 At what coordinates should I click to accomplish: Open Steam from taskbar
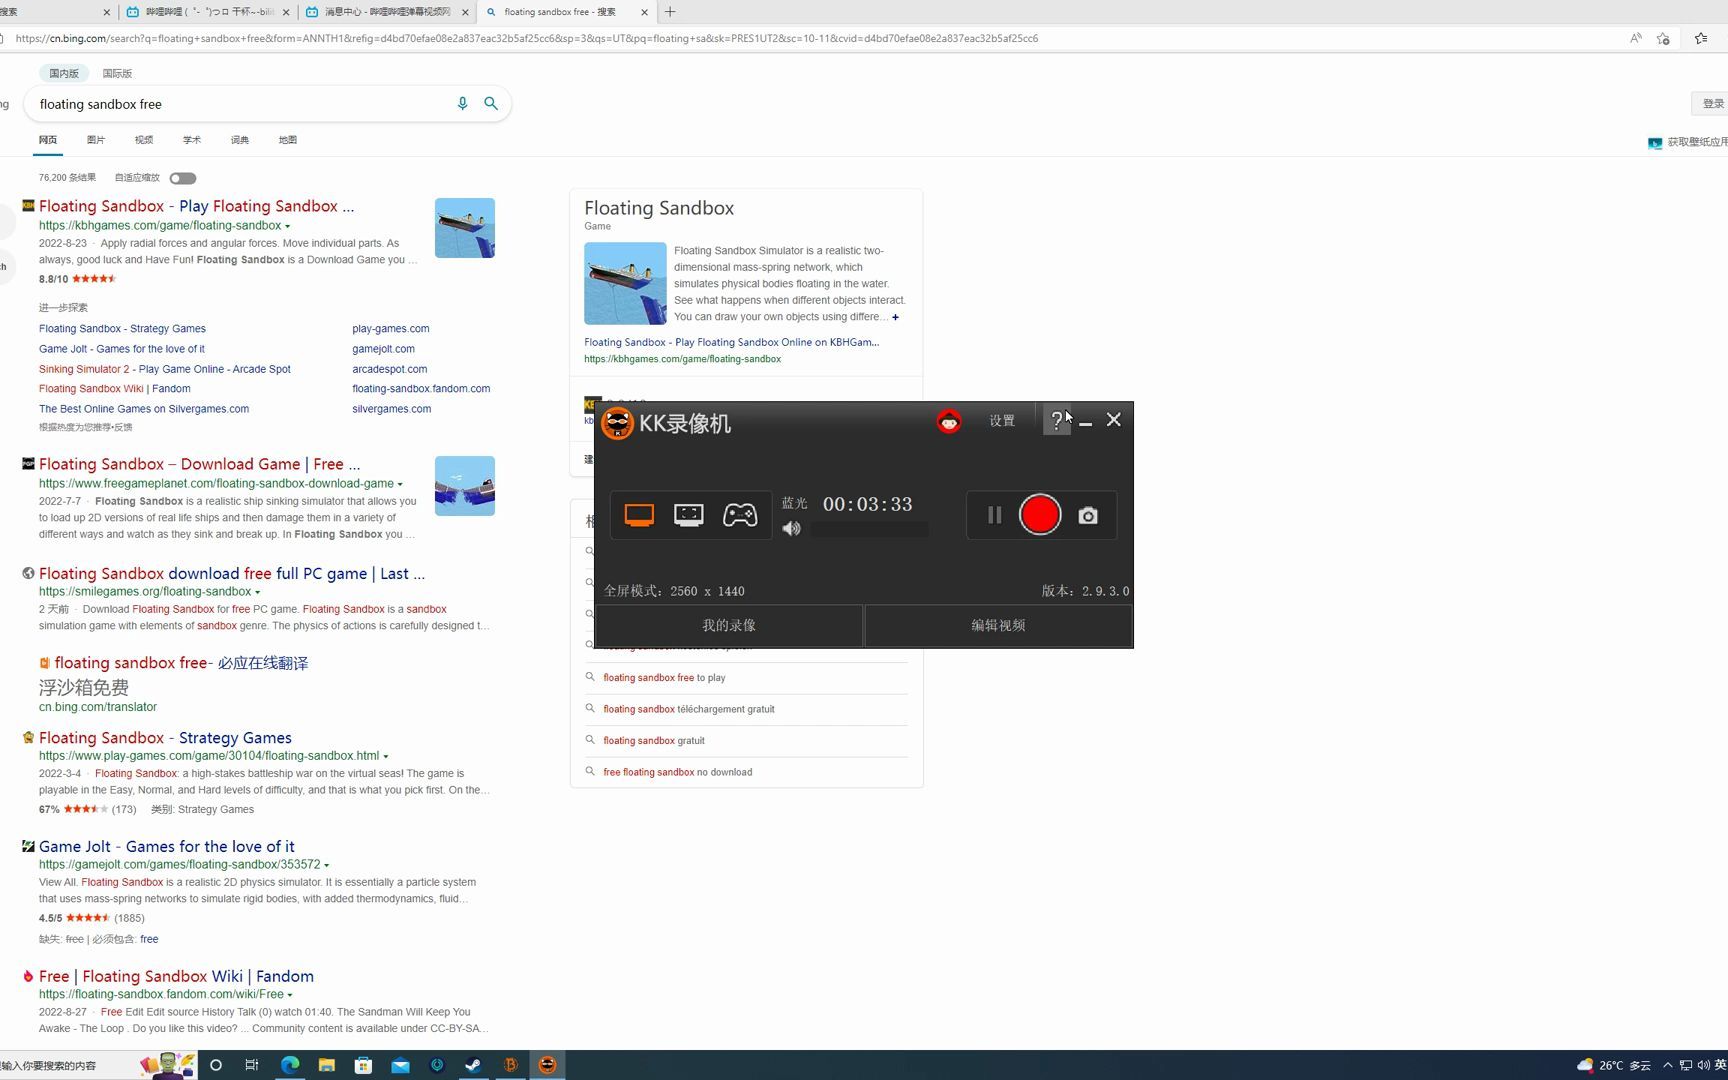click(x=473, y=1066)
